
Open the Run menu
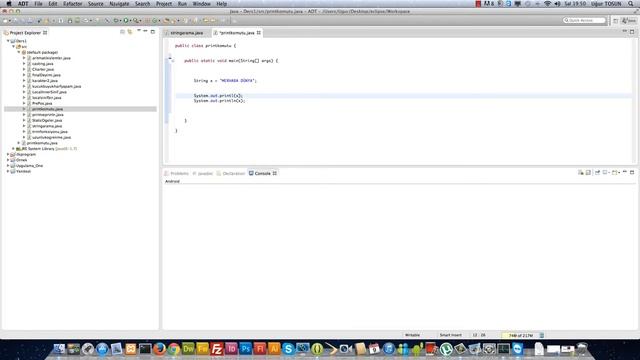tap(182, 4)
